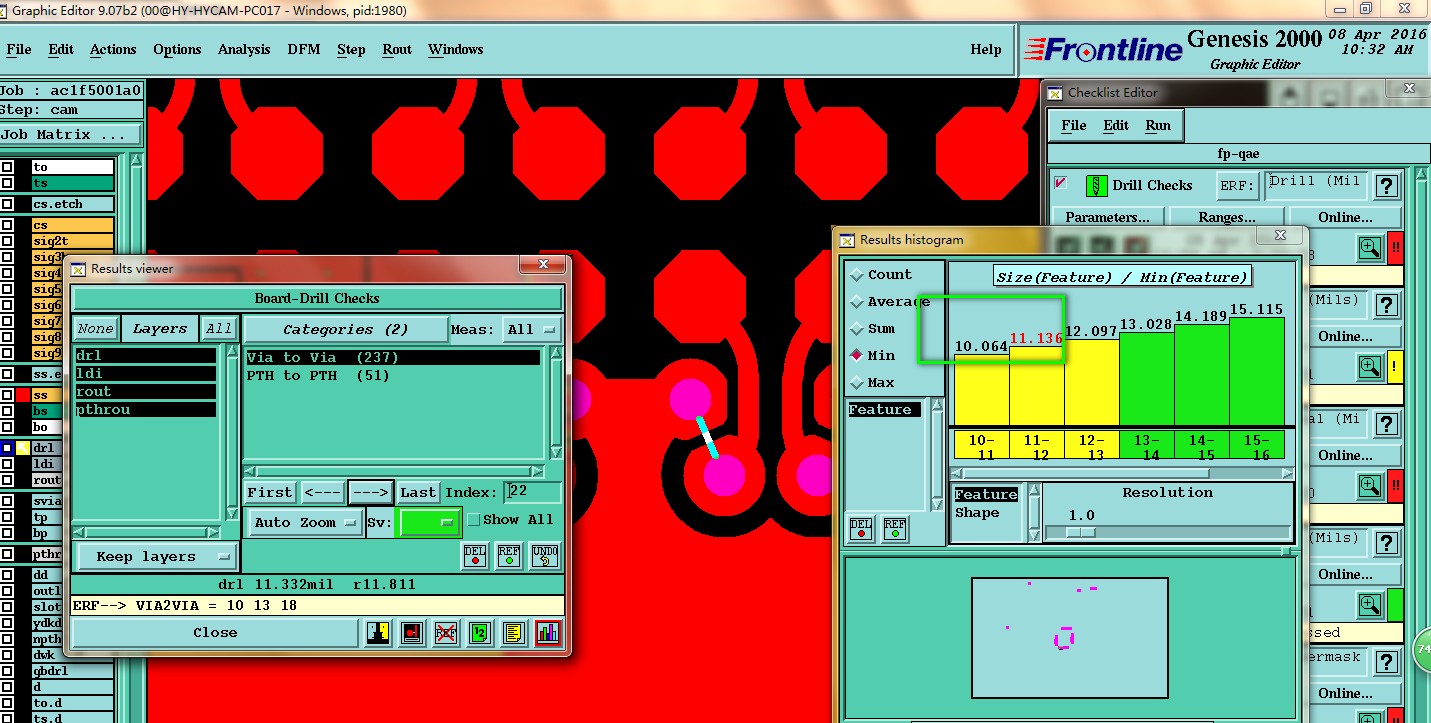Click the REF icon in Results viewer
Screen dimensions: 1431x723
(x=509, y=555)
